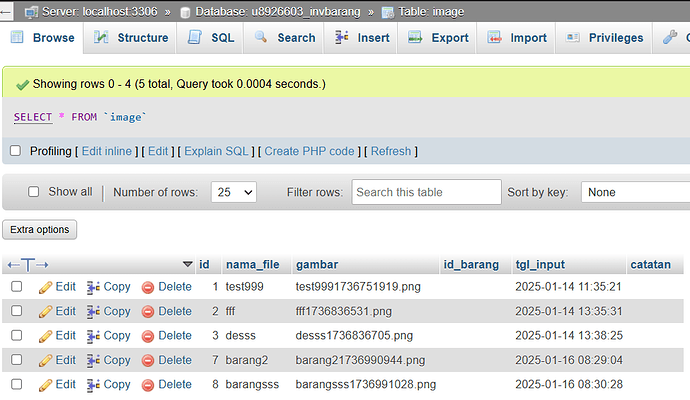Tick the Show all checkbox

coord(34,192)
